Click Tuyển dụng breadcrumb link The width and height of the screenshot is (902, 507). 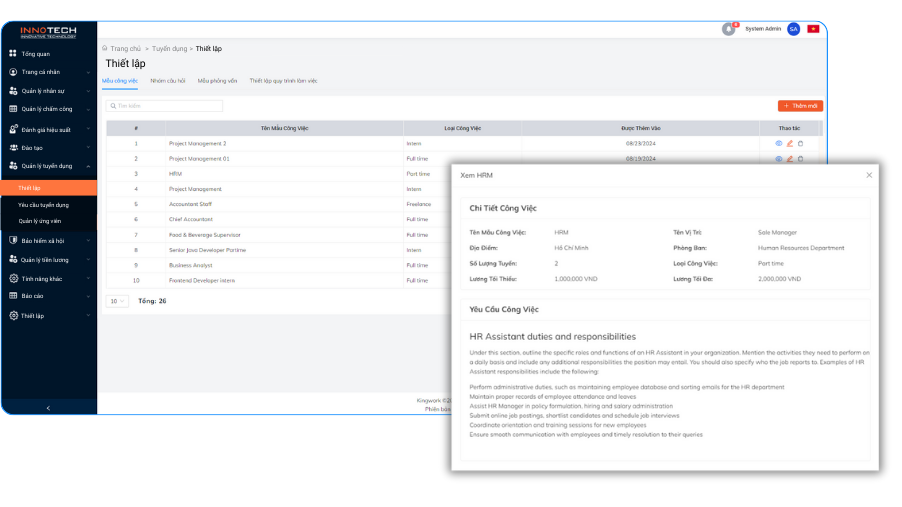(169, 48)
